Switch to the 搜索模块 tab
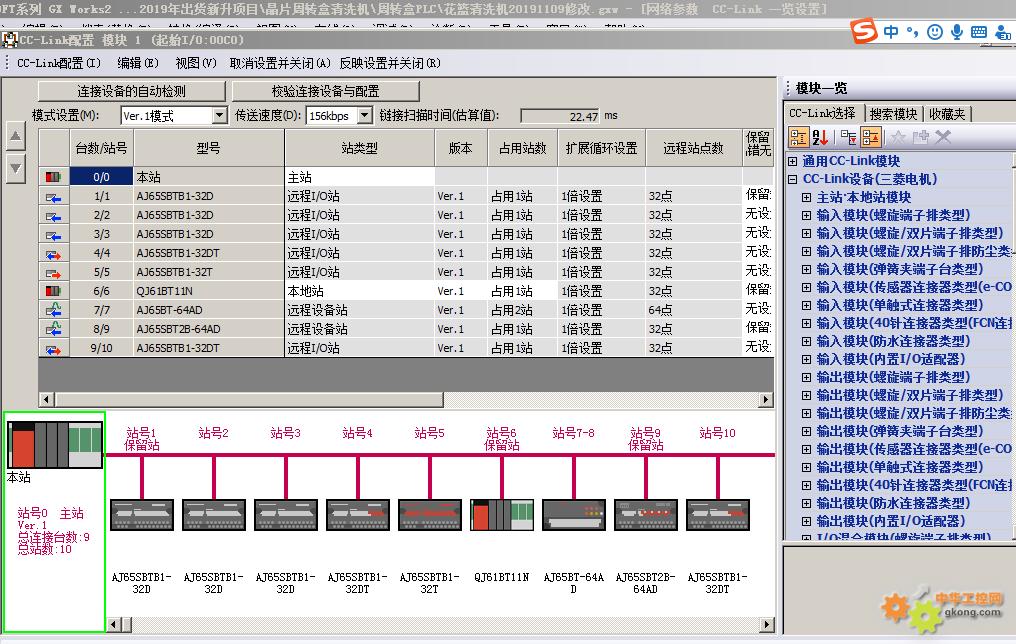Image resolution: width=1016 pixels, height=644 pixels. point(893,114)
